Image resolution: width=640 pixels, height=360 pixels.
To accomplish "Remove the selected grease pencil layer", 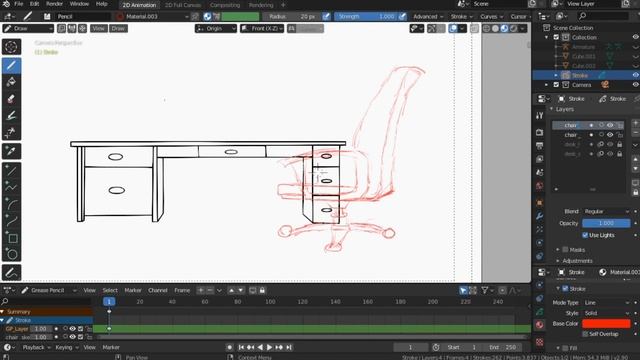I will coord(636,133).
